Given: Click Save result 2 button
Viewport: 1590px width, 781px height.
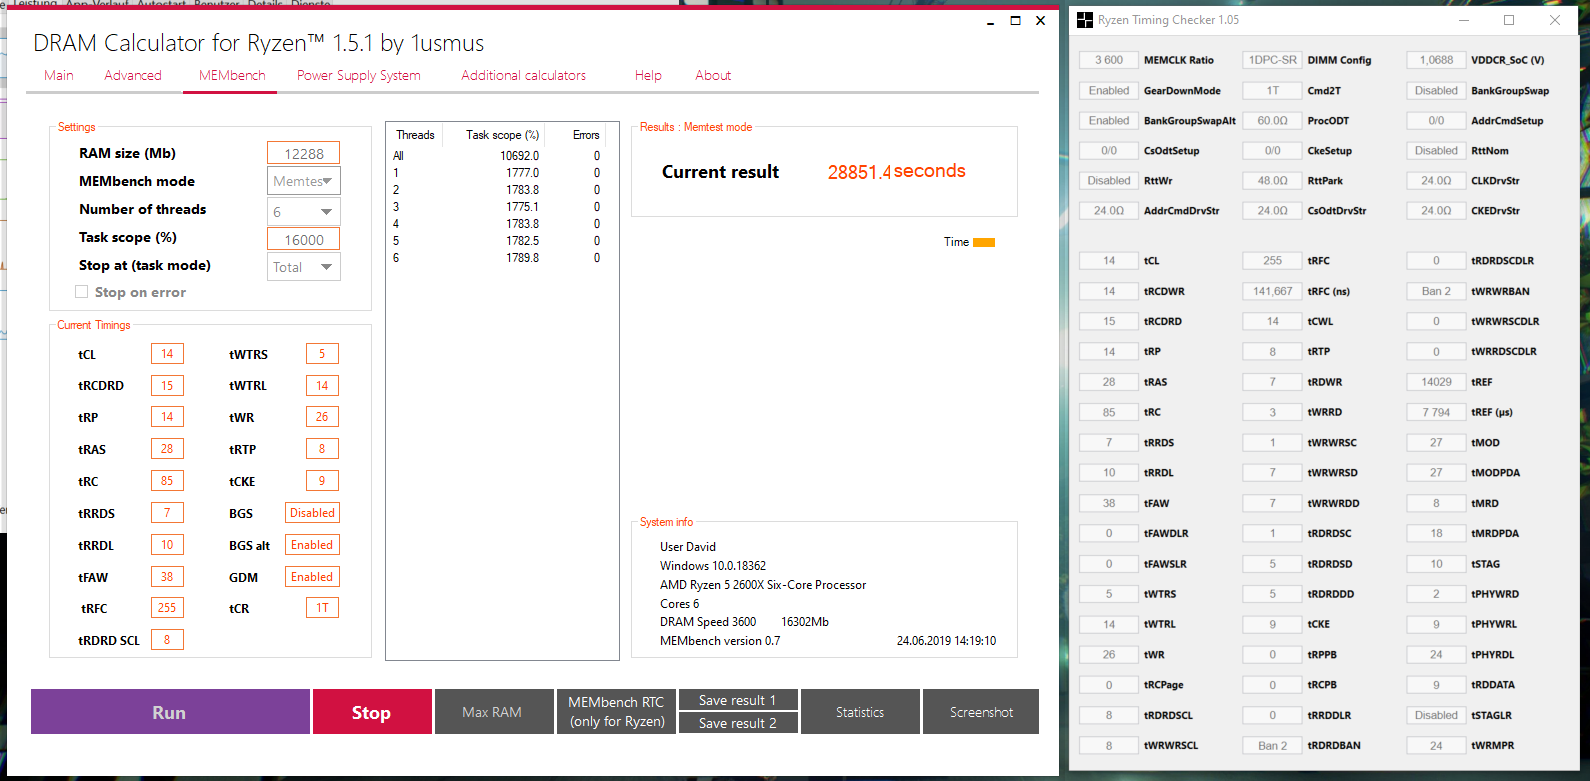Looking at the screenshot, I should pyautogui.click(x=738, y=723).
